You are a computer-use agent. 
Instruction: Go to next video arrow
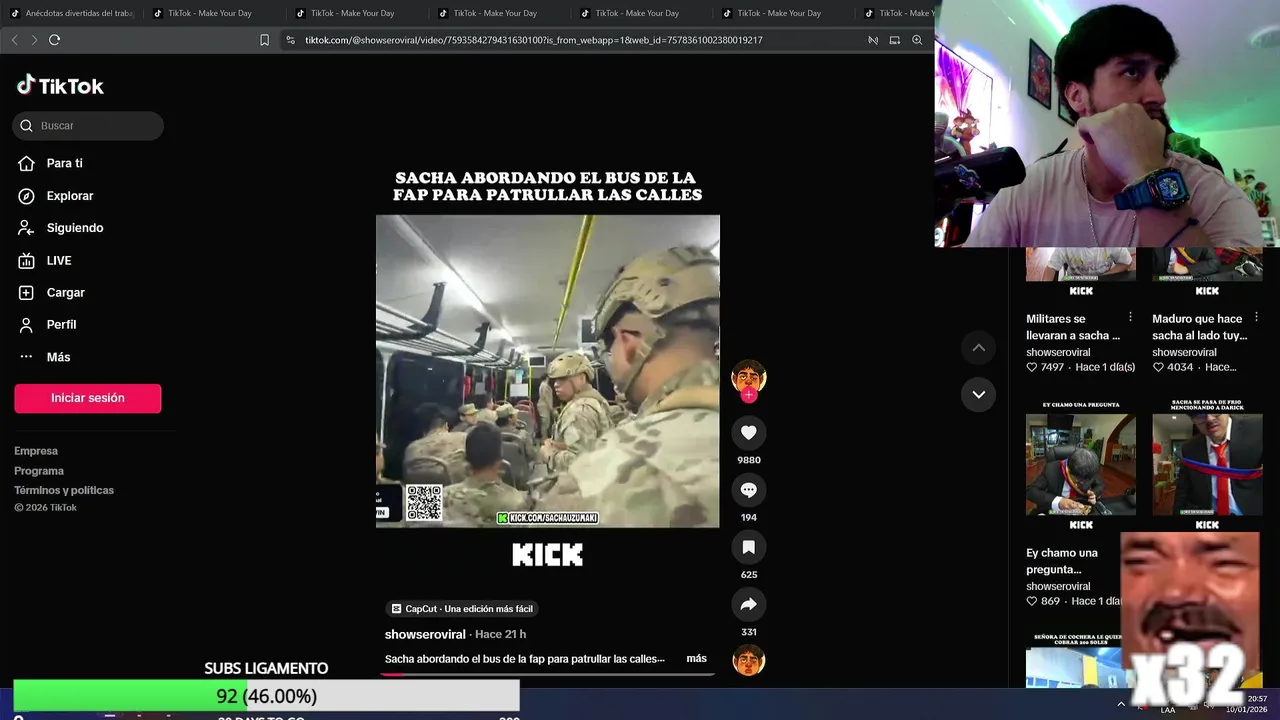pos(979,394)
